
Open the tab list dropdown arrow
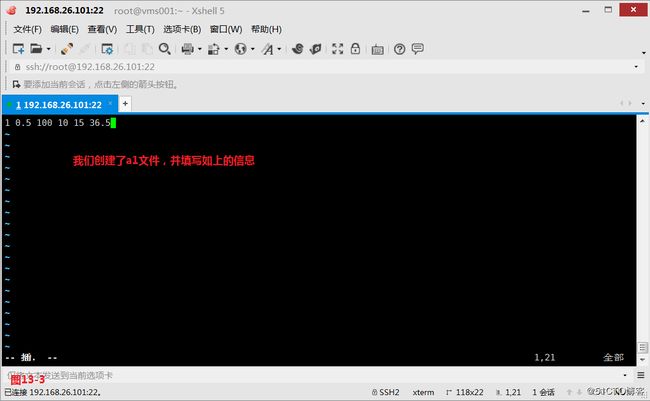click(643, 103)
